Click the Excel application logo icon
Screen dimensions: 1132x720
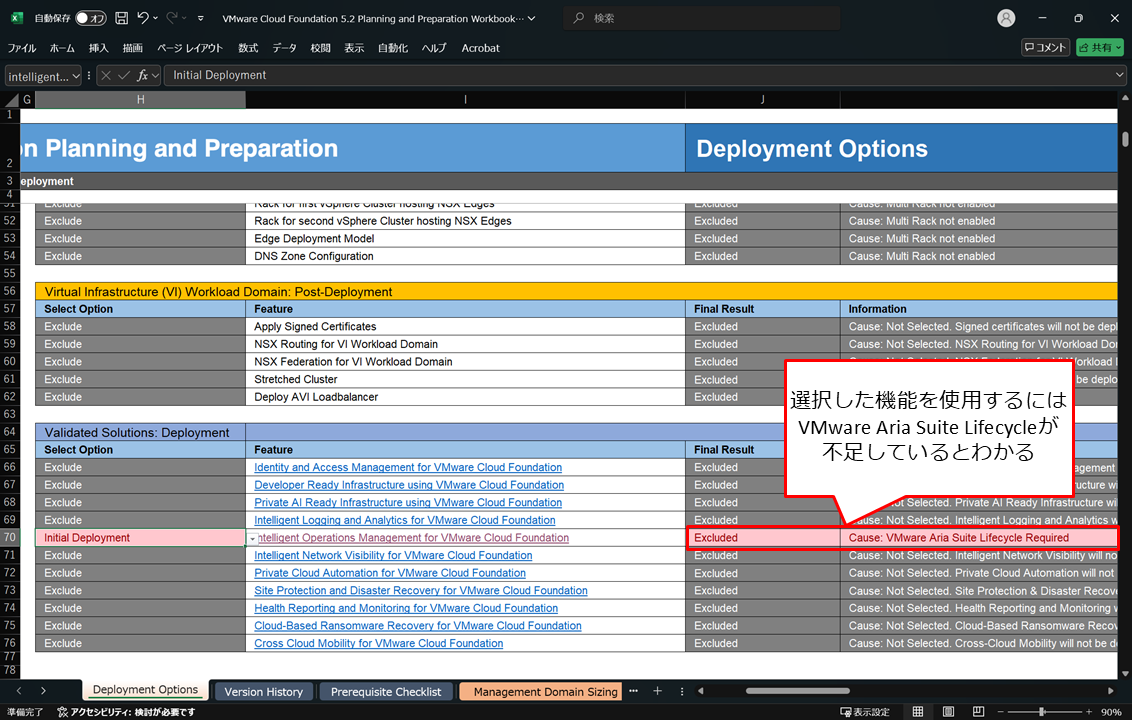16,18
